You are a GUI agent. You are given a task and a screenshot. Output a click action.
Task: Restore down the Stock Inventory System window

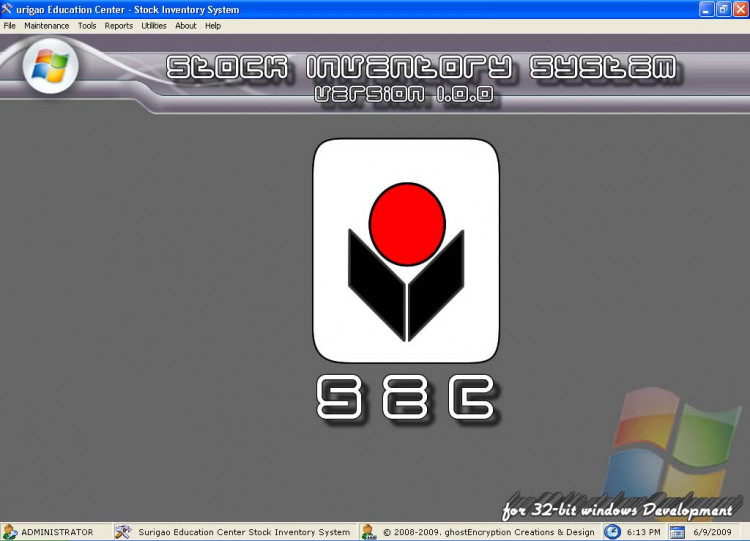723,9
